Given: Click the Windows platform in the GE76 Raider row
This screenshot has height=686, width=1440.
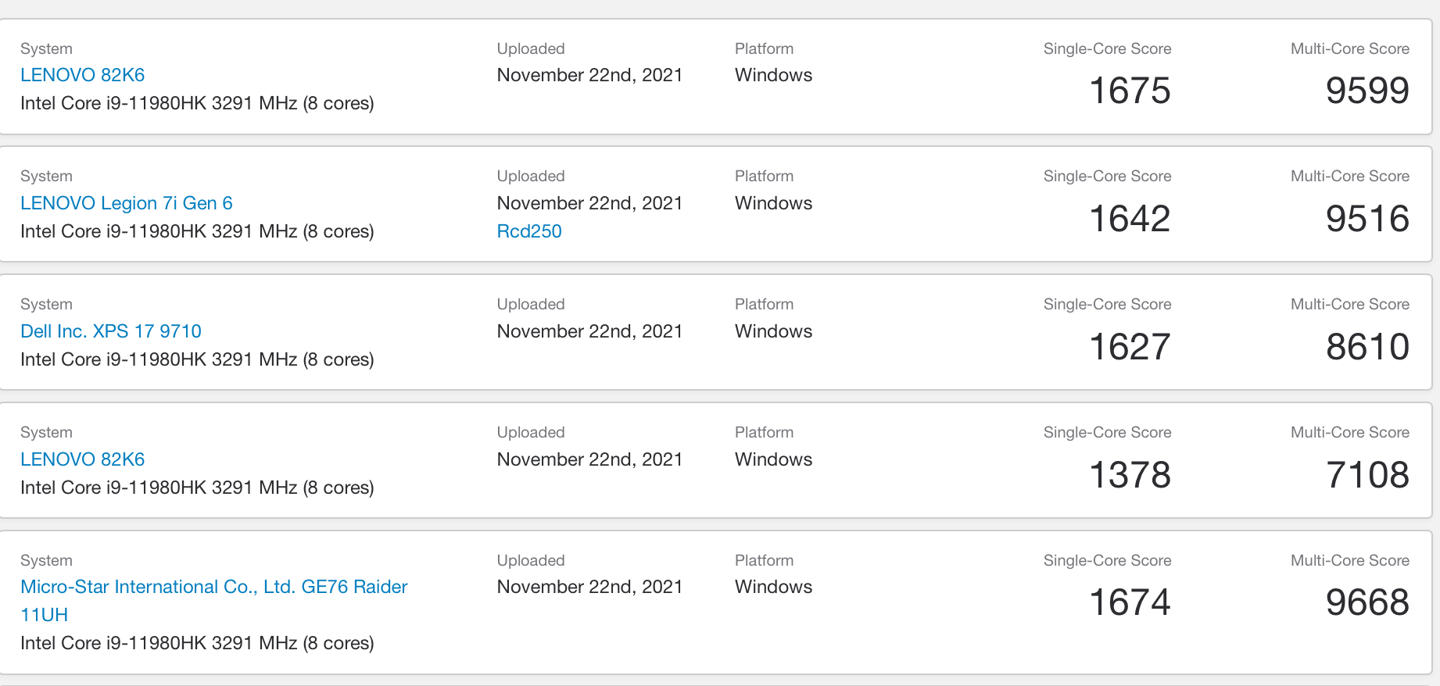Looking at the screenshot, I should [774, 587].
